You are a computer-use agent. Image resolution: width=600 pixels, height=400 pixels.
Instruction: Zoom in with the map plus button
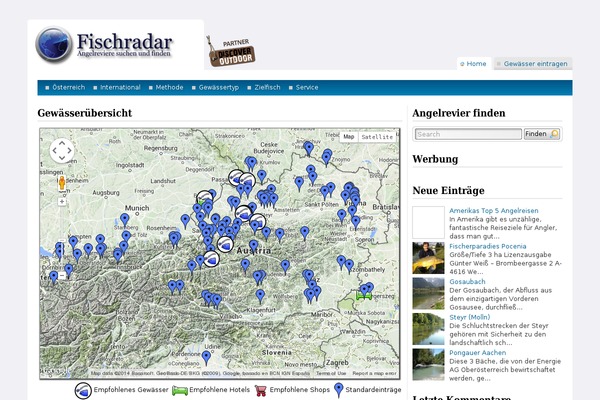click(x=62, y=201)
